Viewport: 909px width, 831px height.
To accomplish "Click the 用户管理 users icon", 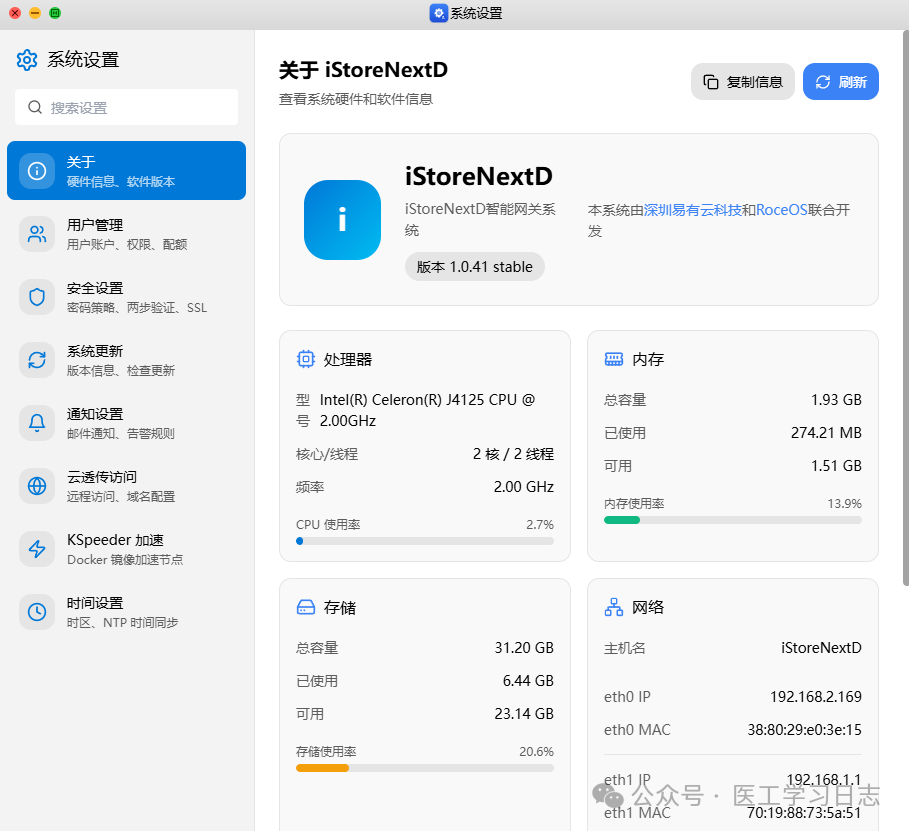I will coord(37,234).
